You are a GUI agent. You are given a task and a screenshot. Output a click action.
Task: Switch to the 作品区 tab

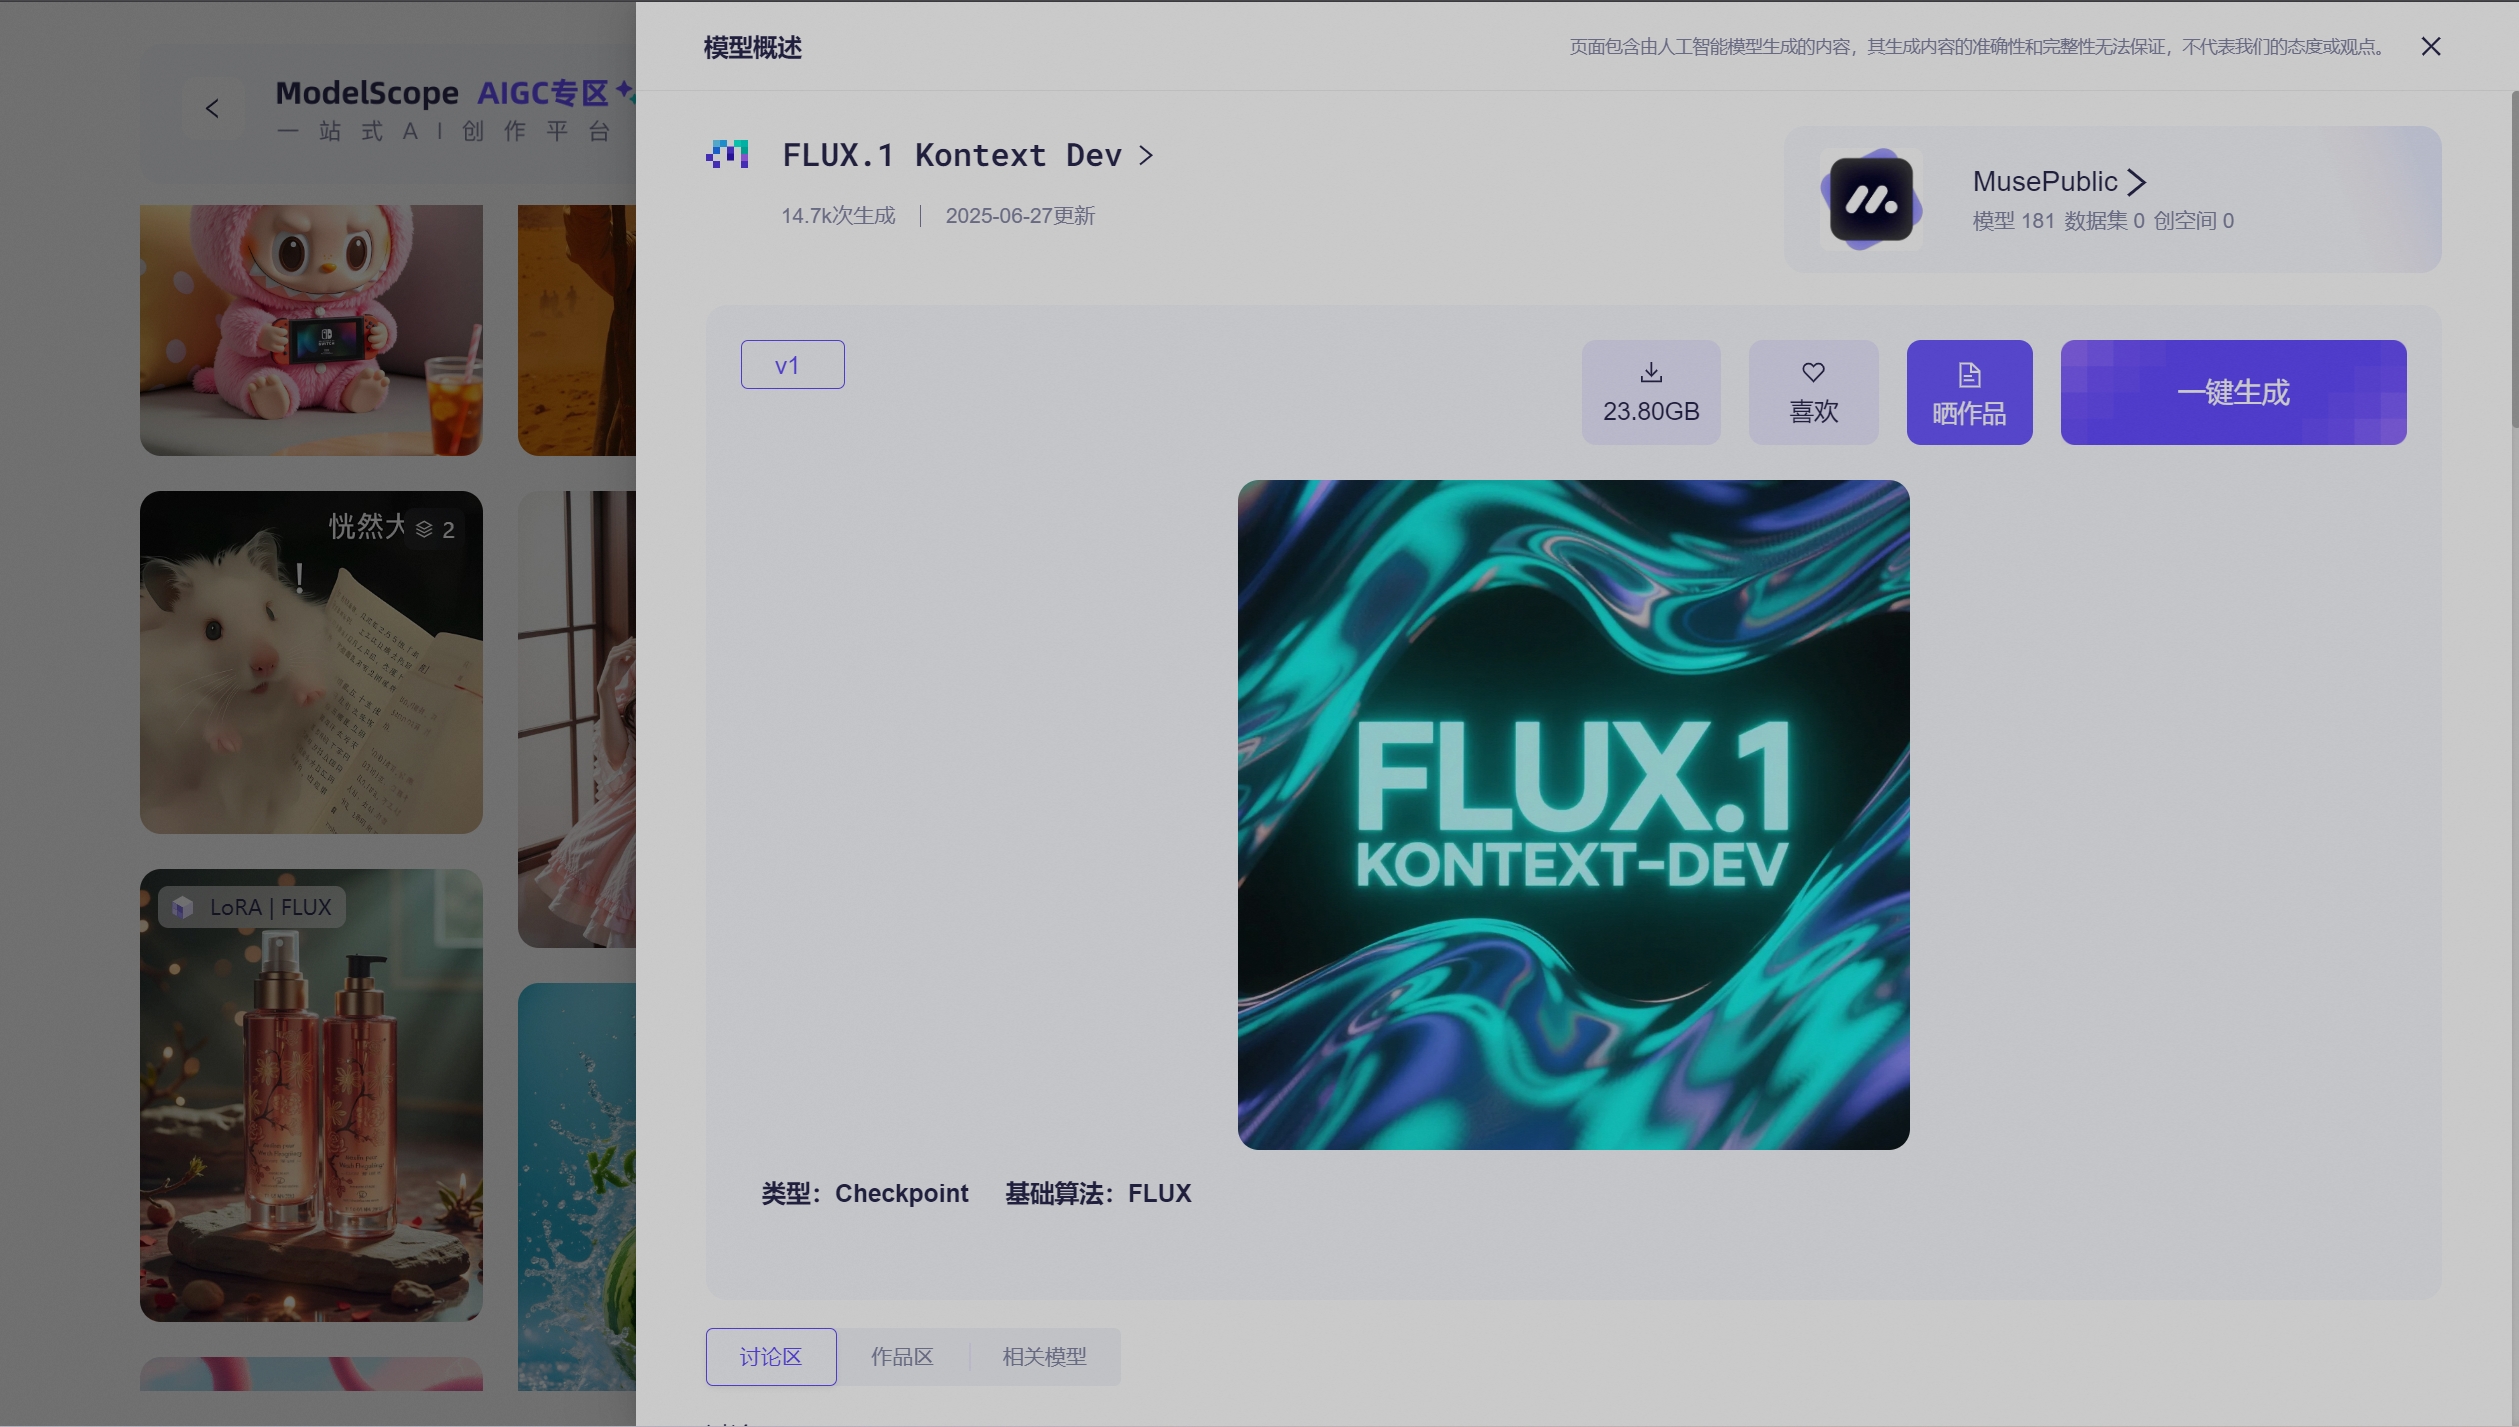902,1357
